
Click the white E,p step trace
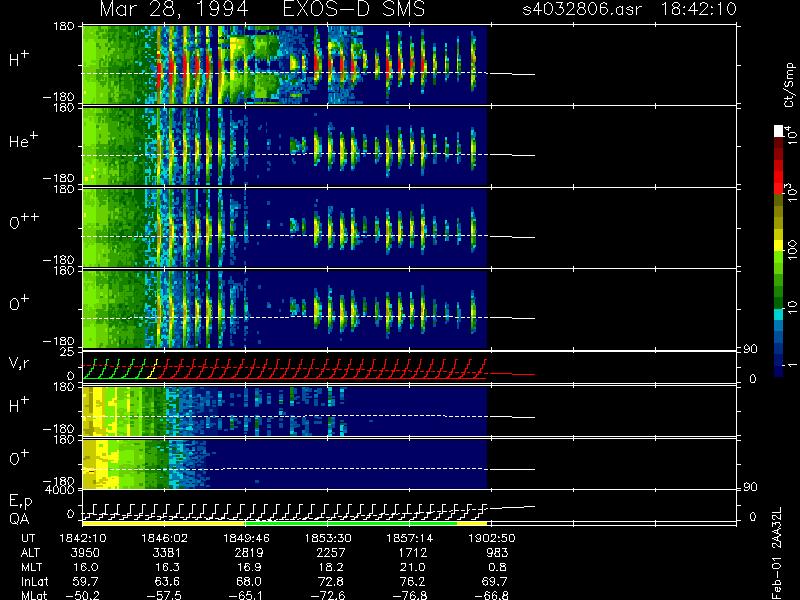(286, 511)
